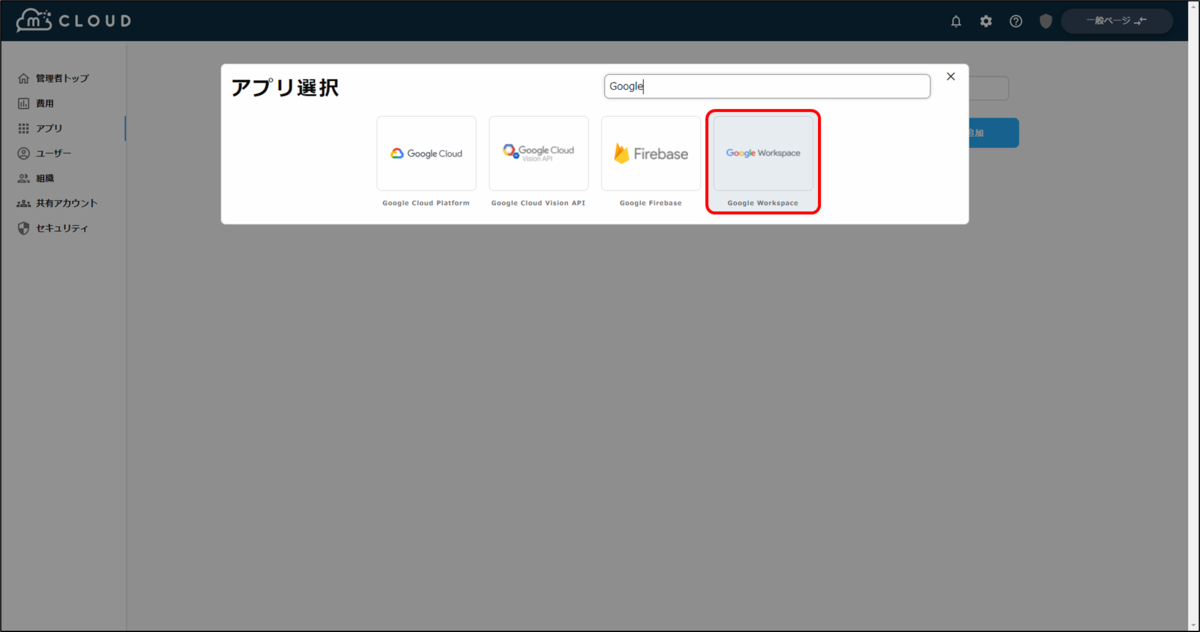Click the person icon beside ユーザー
The width and height of the screenshot is (1200, 632).
[24, 153]
